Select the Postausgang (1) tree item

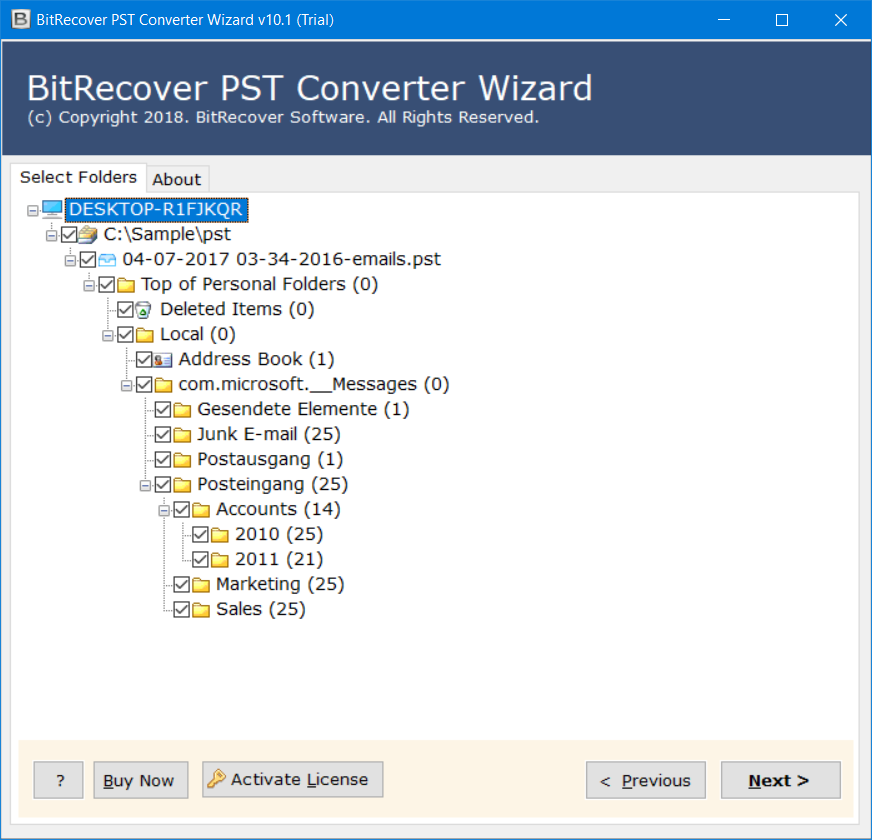(270, 459)
